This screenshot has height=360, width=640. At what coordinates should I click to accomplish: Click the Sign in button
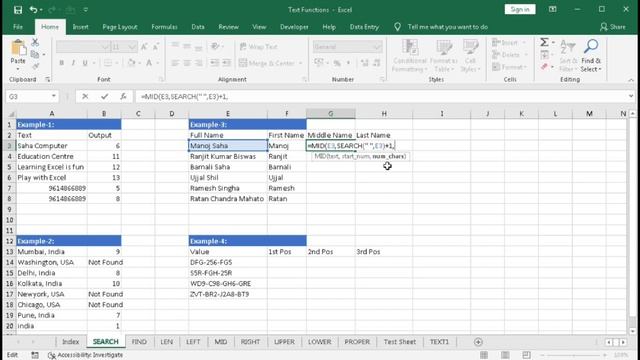coord(520,9)
